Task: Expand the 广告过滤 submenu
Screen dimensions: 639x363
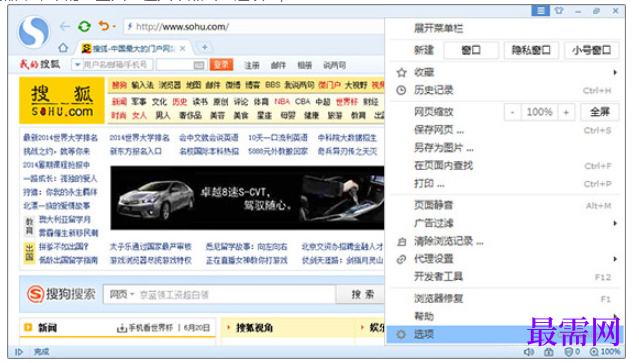Action: [x=615, y=223]
